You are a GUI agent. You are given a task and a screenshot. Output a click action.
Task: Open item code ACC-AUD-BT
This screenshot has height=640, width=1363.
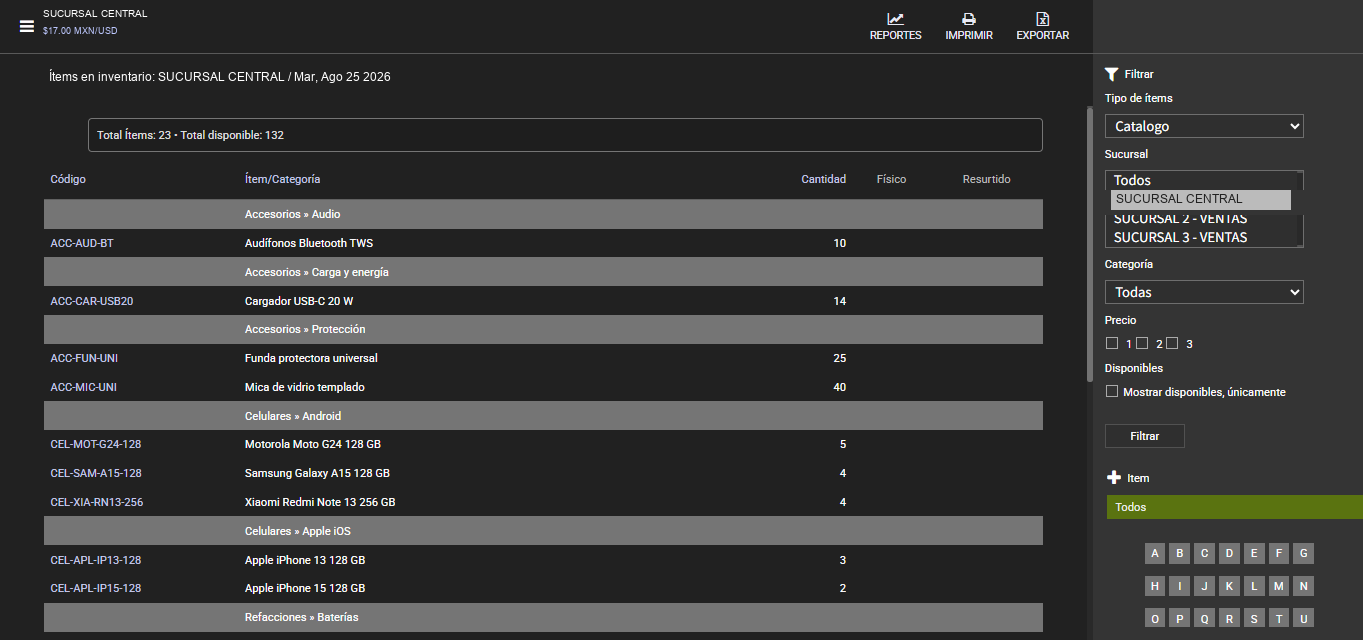(82, 243)
